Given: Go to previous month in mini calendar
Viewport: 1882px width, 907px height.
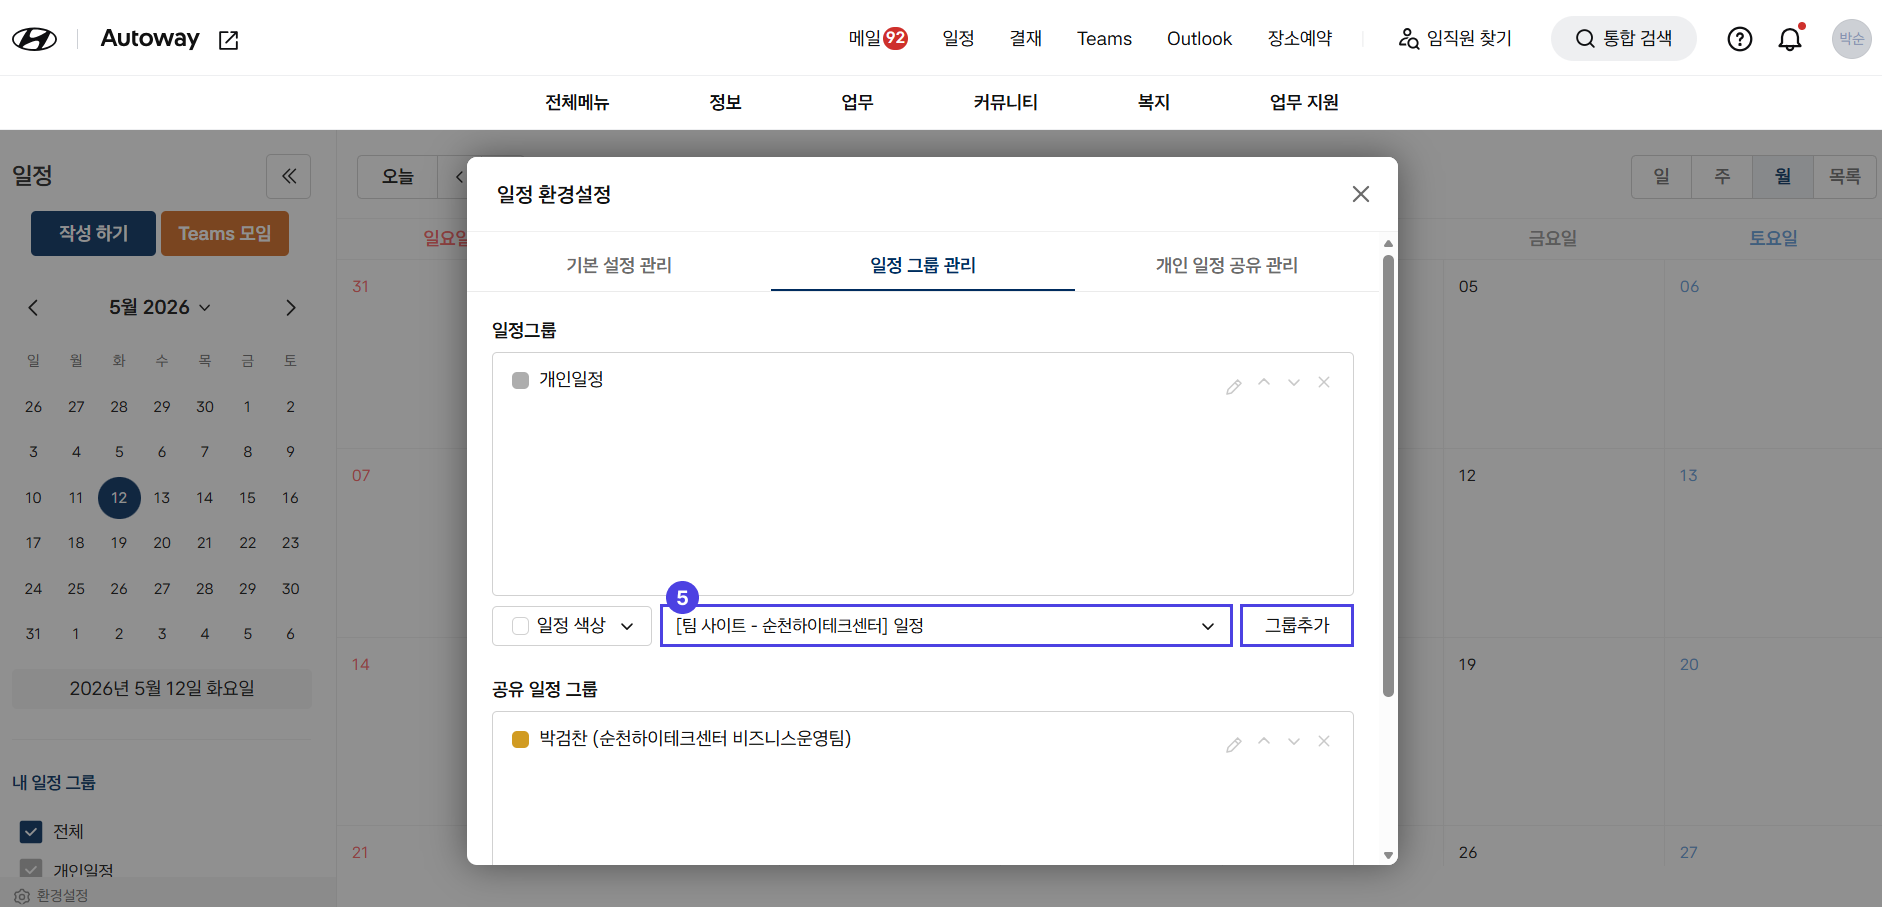Looking at the screenshot, I should 33,308.
